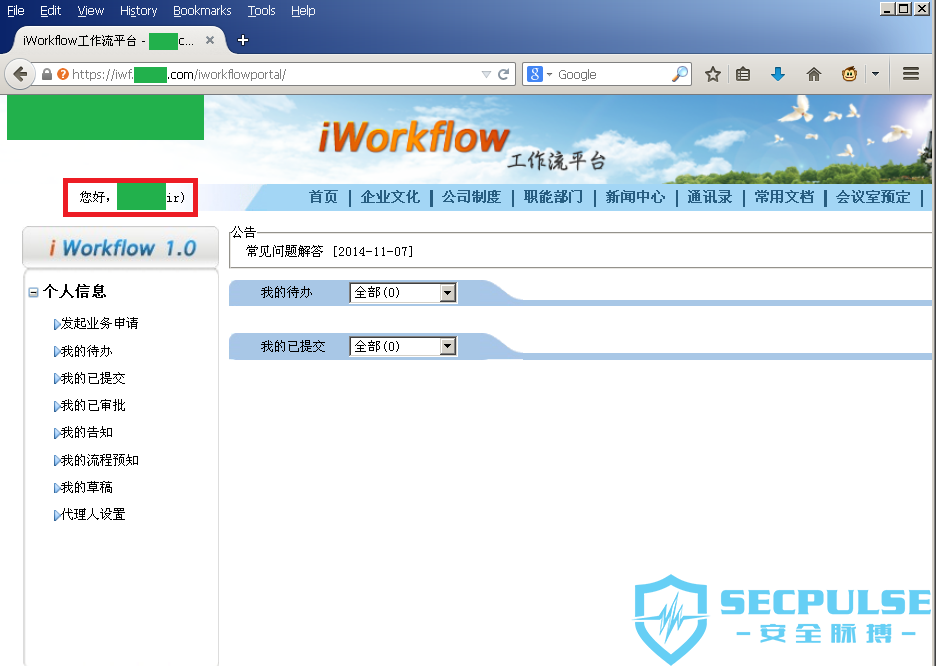Screen dimensions: 936x666
Task: Open a new tab with plus button
Action: [x=242, y=40]
